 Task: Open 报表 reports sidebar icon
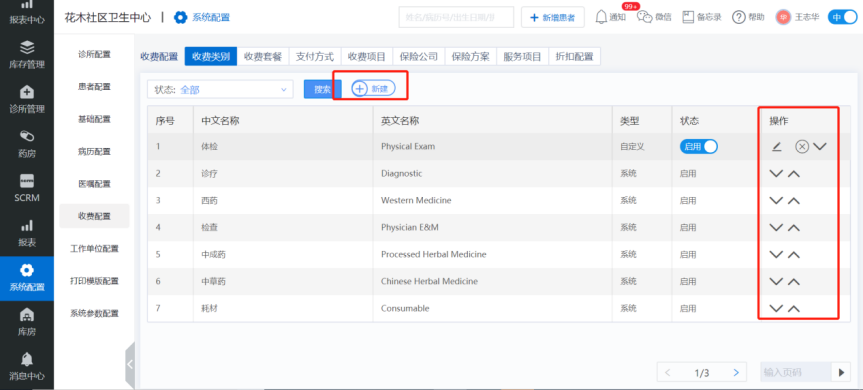[x=26, y=233]
